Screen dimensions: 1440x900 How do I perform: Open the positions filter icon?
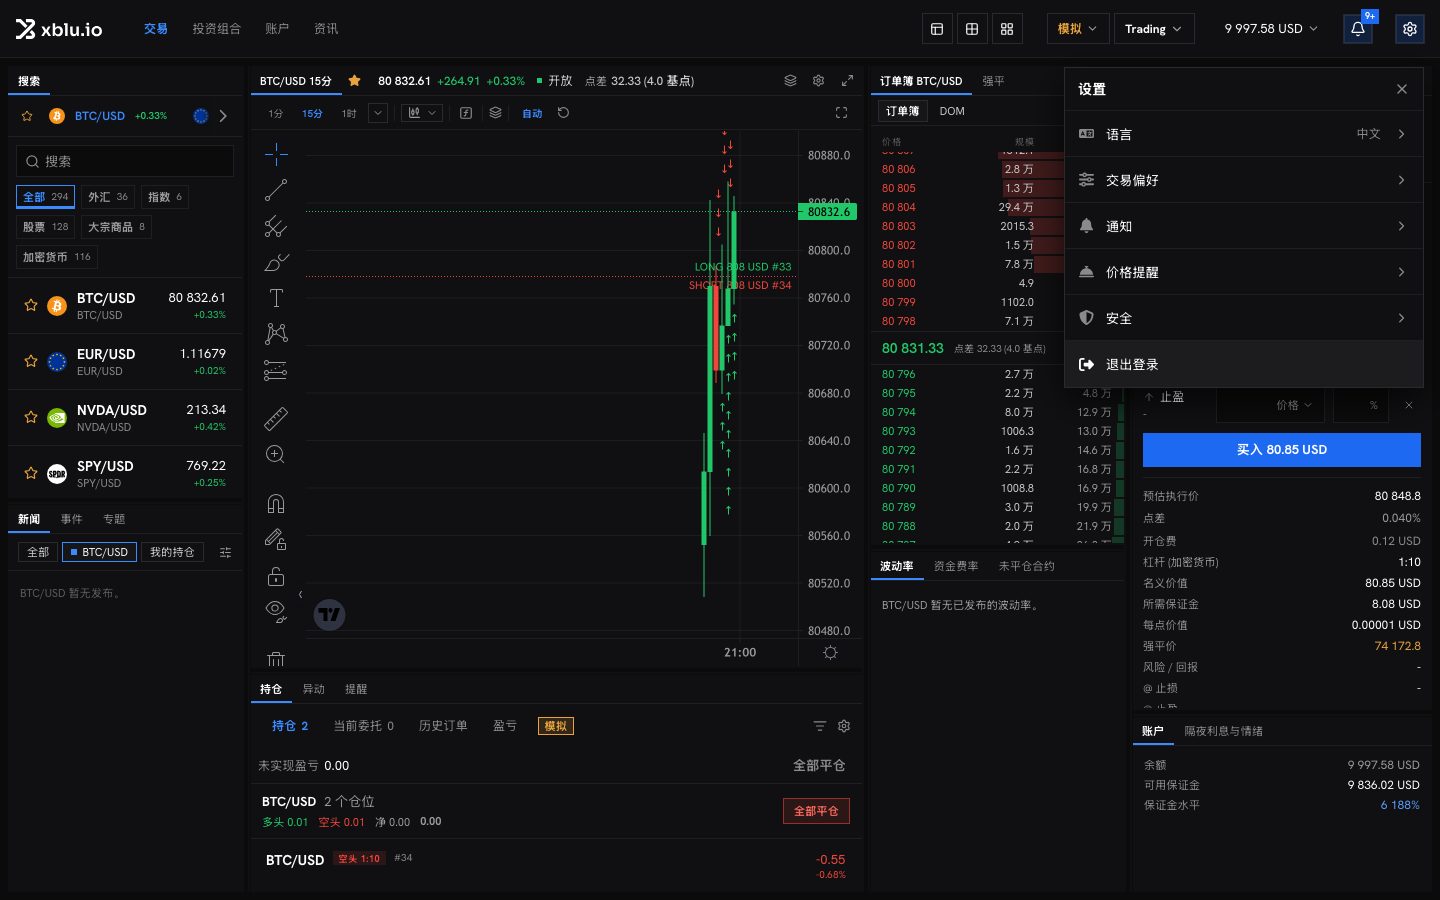point(819,726)
